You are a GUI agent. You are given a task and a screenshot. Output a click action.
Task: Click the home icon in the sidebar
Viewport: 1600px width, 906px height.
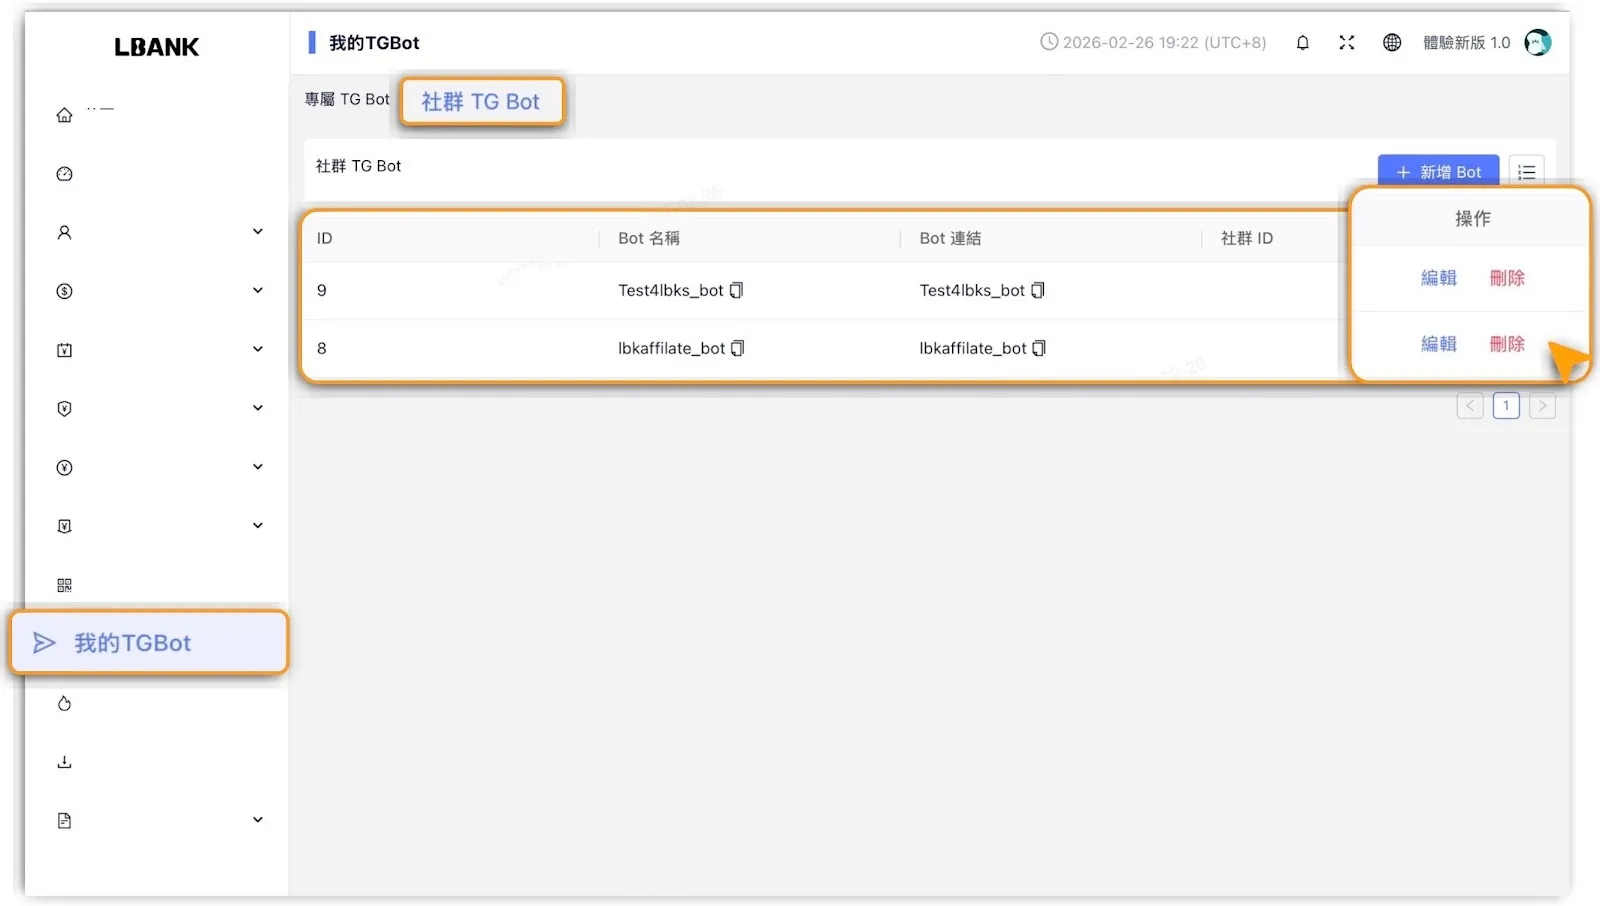pos(64,115)
